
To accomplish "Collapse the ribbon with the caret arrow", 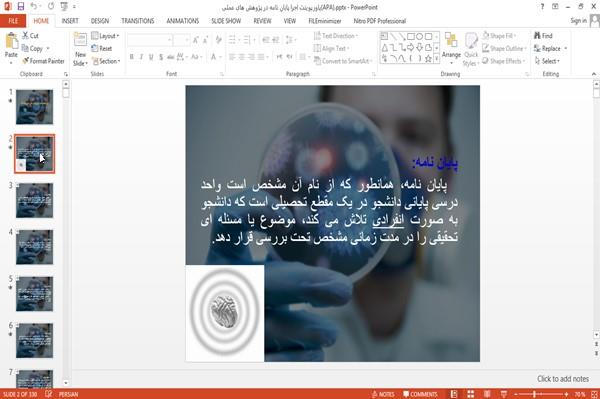I will point(594,74).
